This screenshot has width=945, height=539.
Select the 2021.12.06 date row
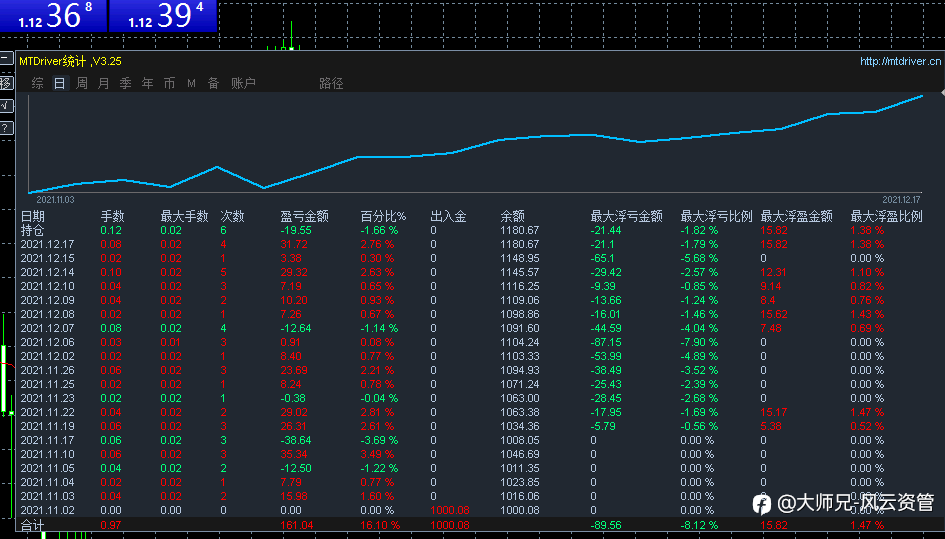click(x=48, y=342)
